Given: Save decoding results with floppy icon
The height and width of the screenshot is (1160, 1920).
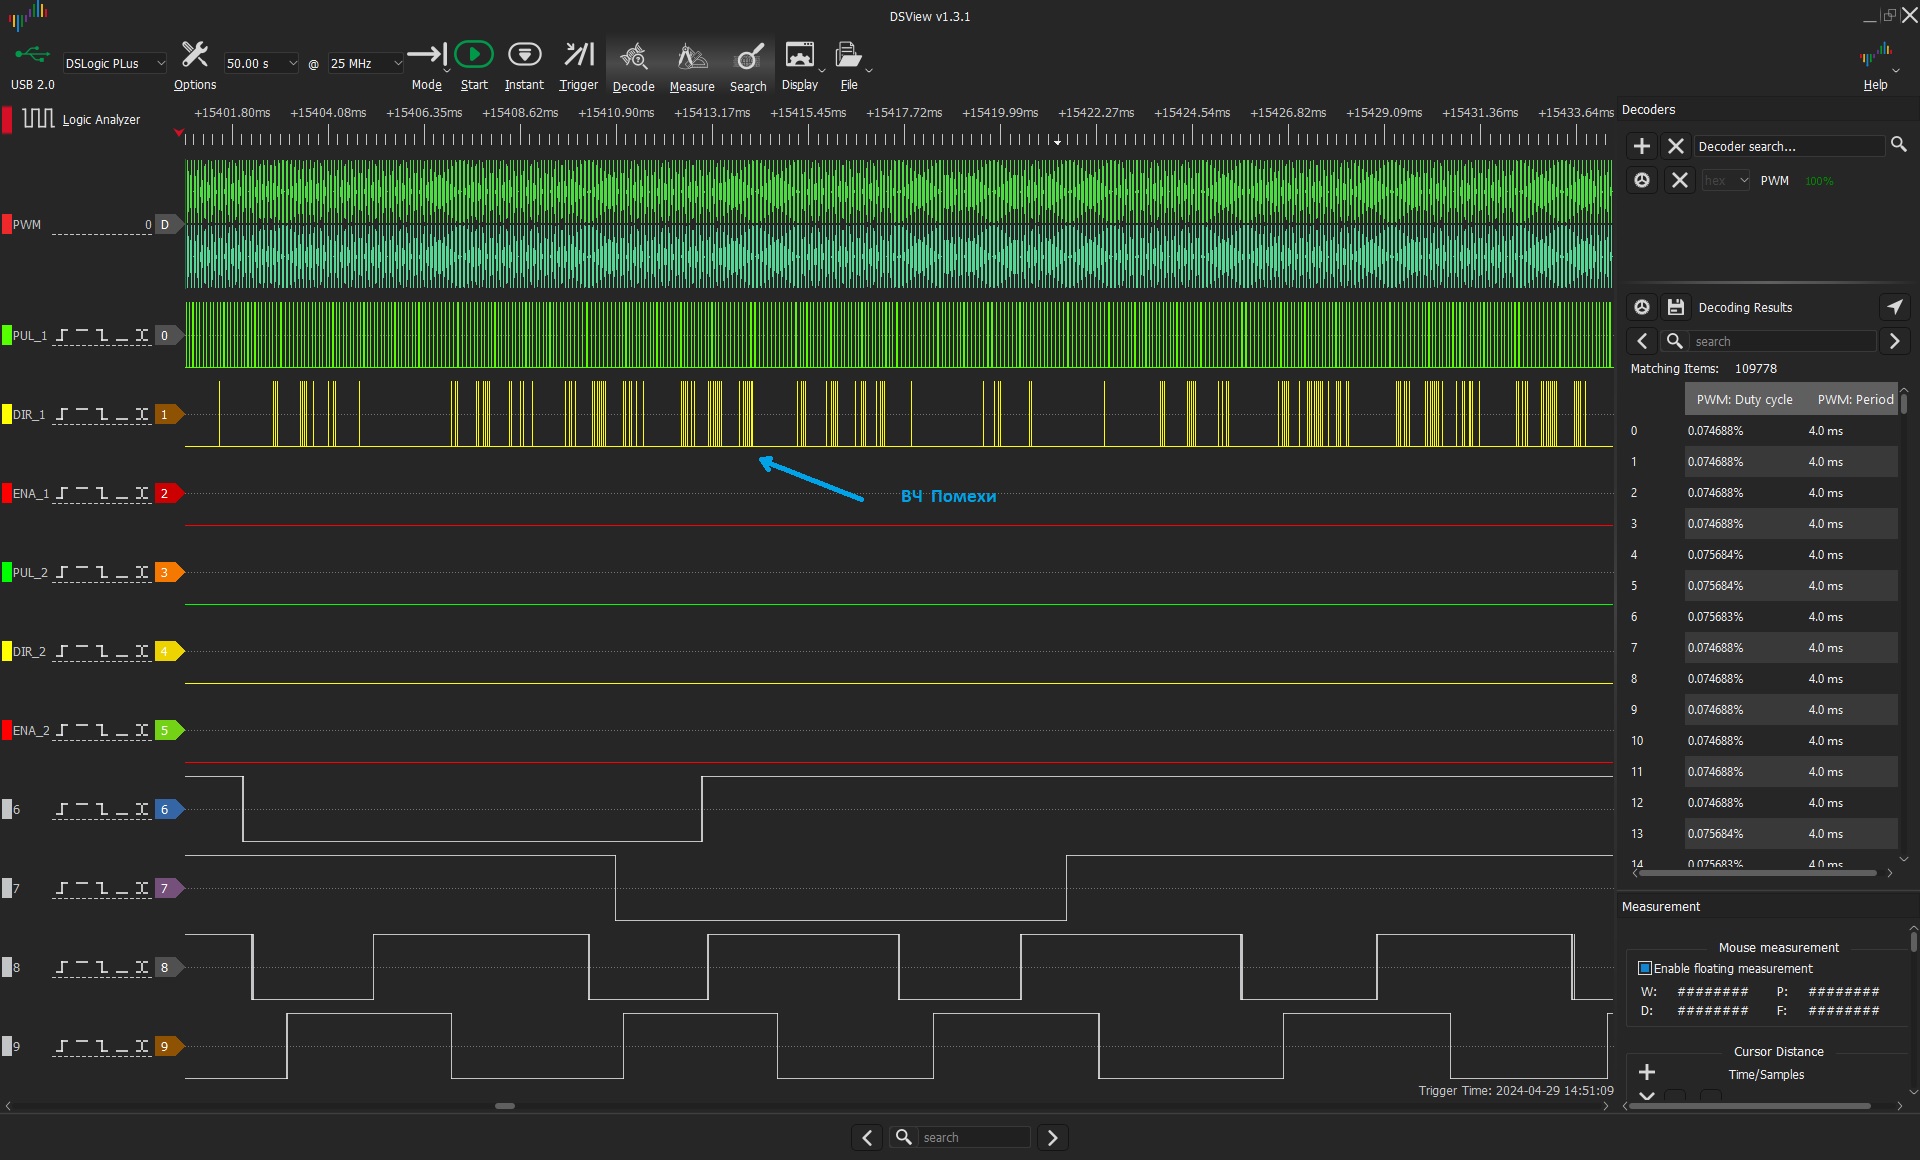Looking at the screenshot, I should coord(1676,307).
